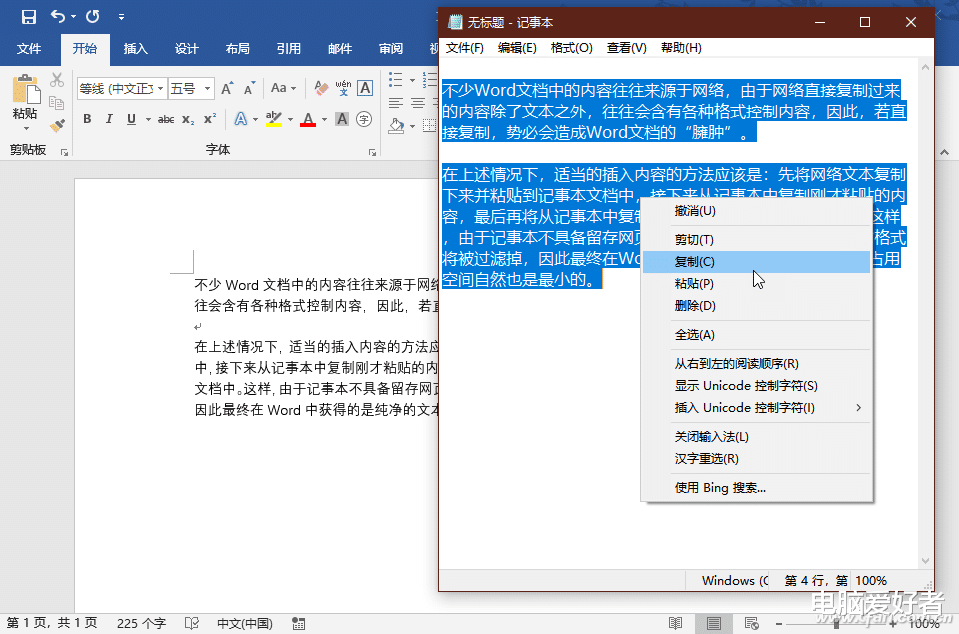The width and height of the screenshot is (959, 634).
Task: Click the Copy icon in Word's clipboard group
Action: click(57, 103)
